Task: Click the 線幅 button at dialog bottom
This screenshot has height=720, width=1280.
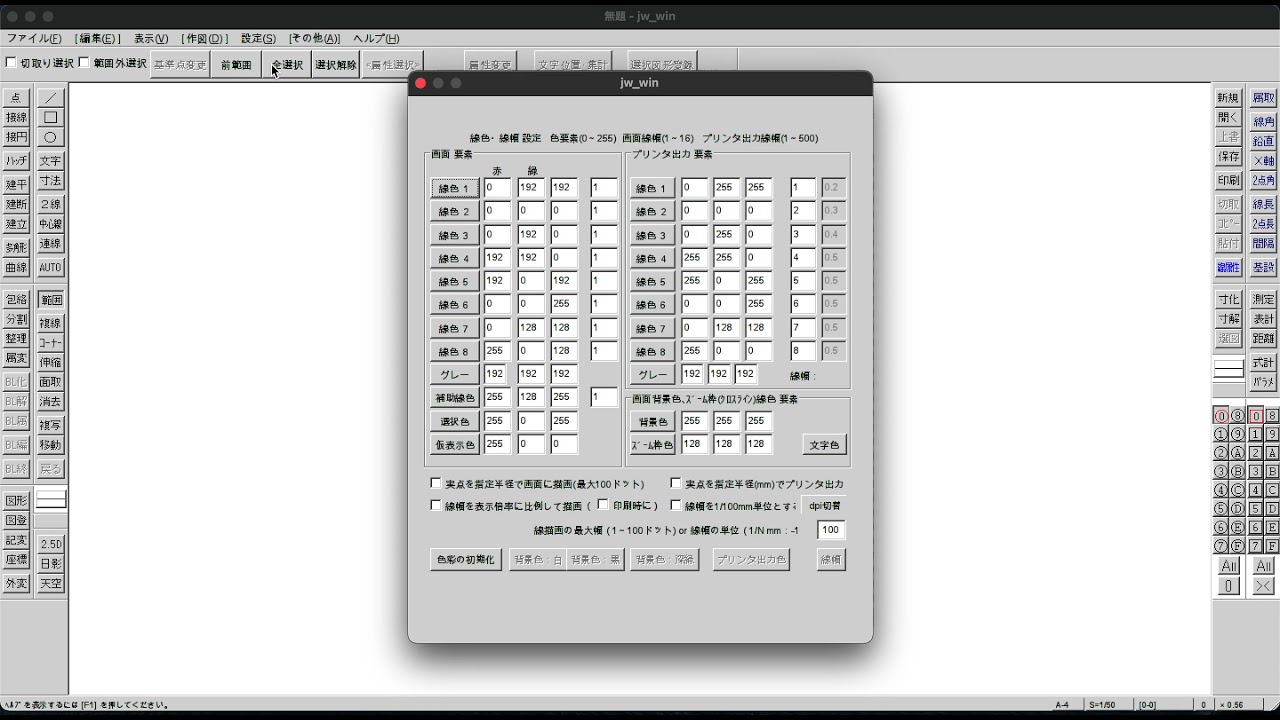Action: pos(831,560)
